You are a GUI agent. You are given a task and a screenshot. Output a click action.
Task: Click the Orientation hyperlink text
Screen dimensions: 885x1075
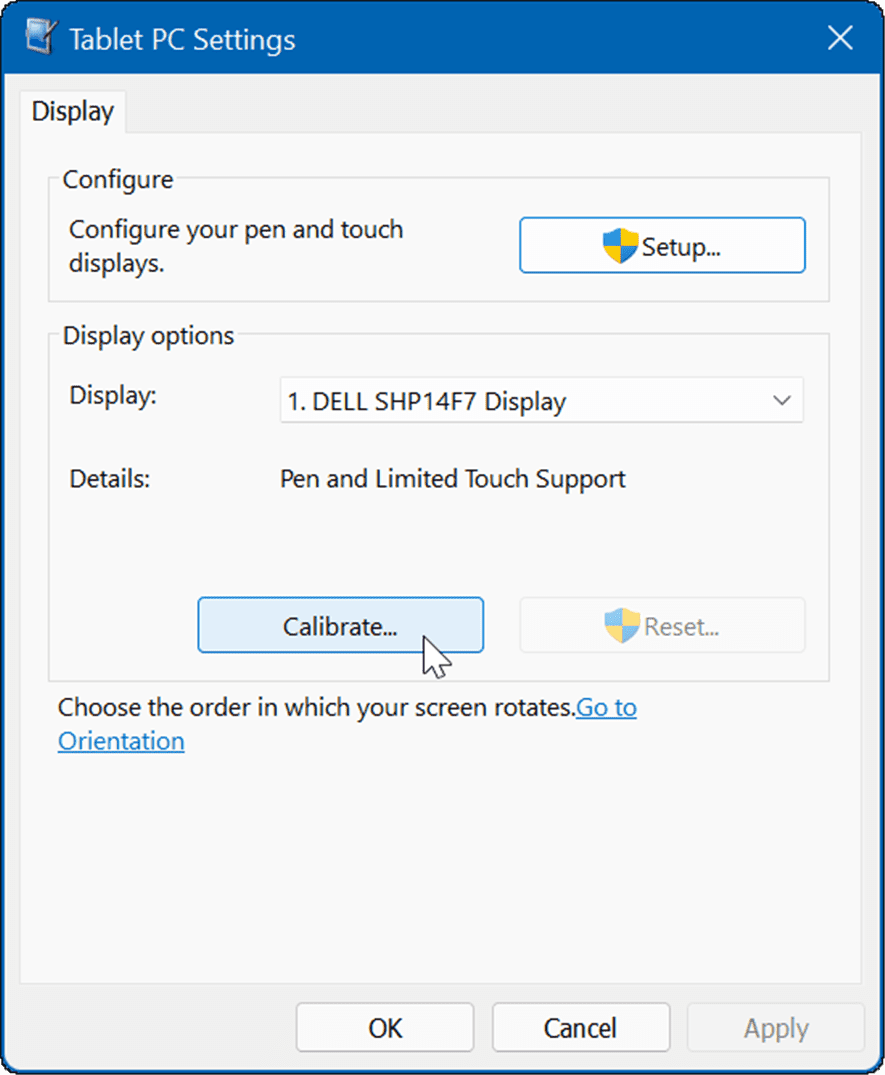[x=120, y=741]
